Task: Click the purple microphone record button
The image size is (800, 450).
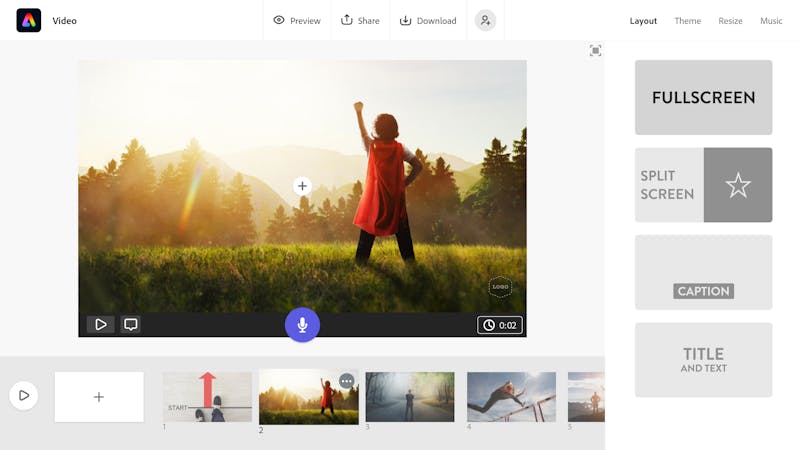Action: [302, 324]
